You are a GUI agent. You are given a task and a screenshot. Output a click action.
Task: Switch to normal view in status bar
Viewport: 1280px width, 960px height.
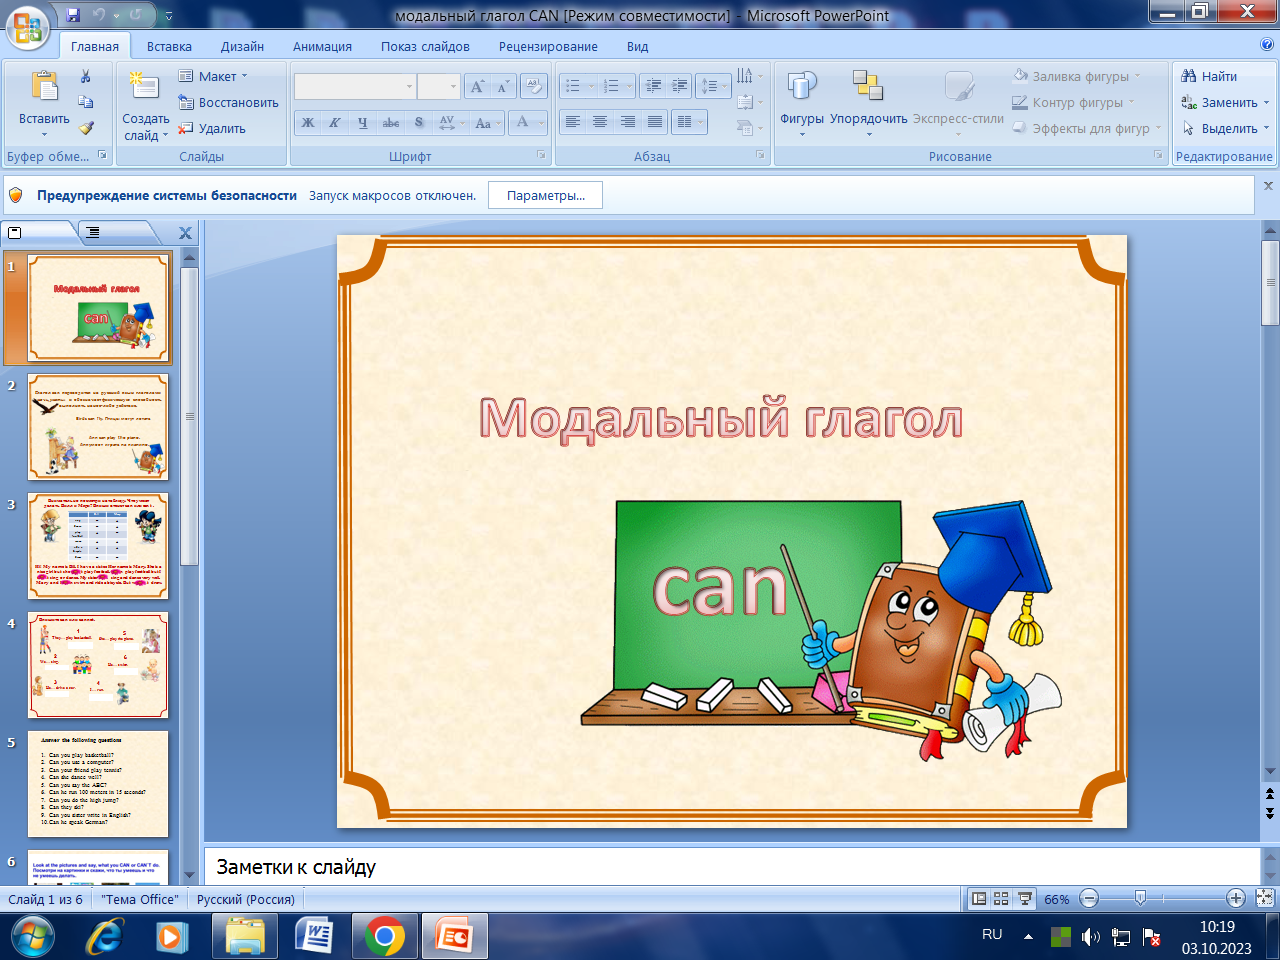(x=979, y=899)
